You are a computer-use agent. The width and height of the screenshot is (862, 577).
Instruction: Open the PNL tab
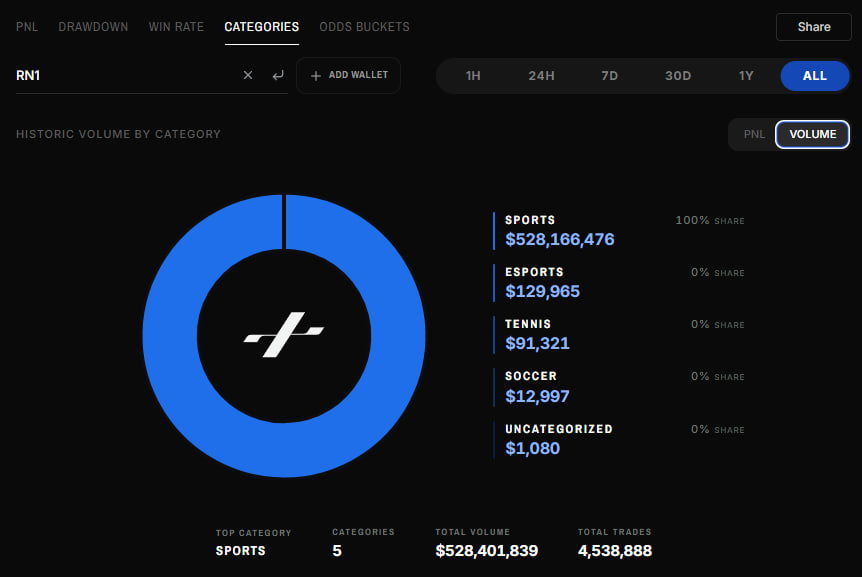click(x=27, y=27)
